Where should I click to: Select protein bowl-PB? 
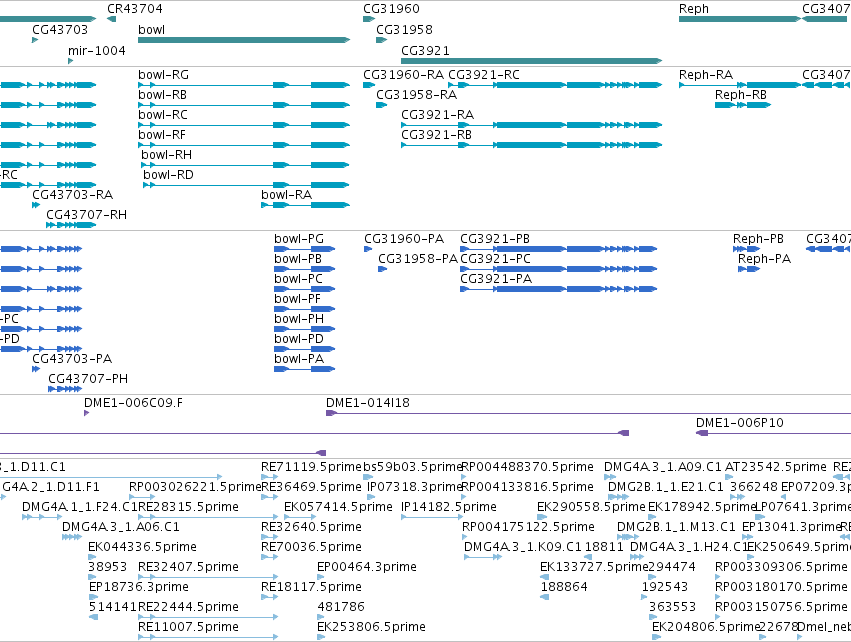tap(304, 269)
